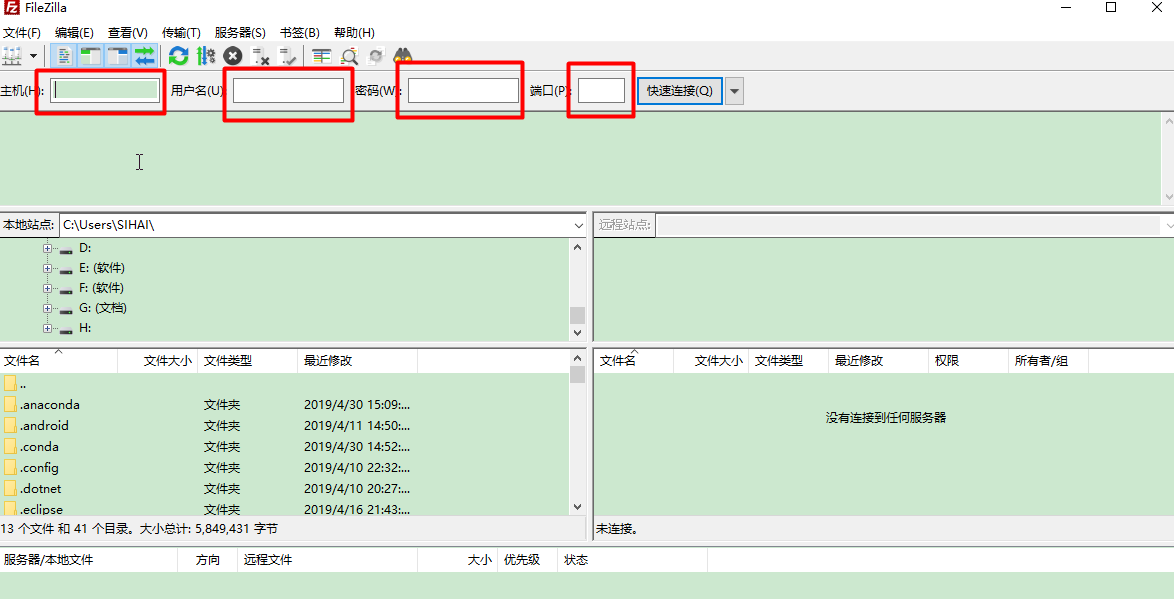This screenshot has width=1174, height=599.
Task: Toggle directory comparison icon
Action: (x=349, y=55)
